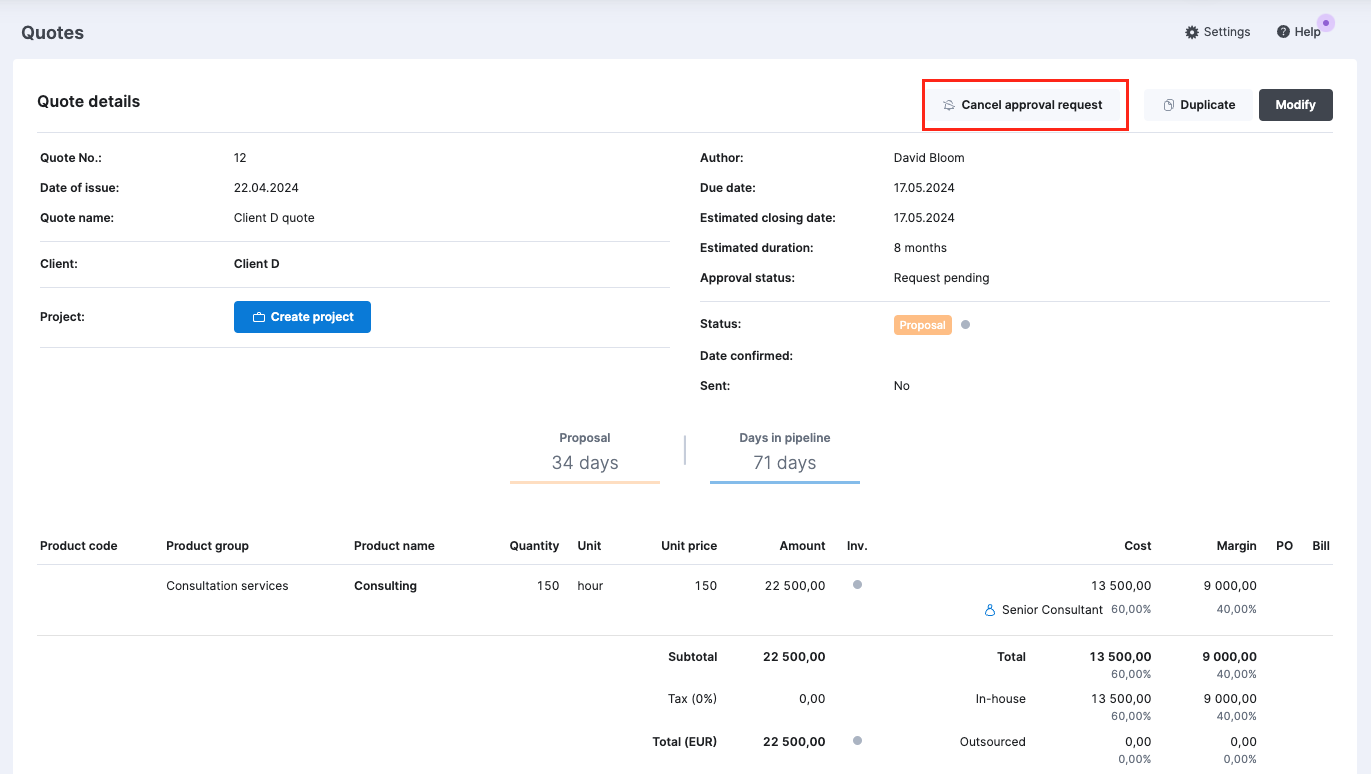Click the PO column header
The height and width of the screenshot is (774, 1371).
1285,546
